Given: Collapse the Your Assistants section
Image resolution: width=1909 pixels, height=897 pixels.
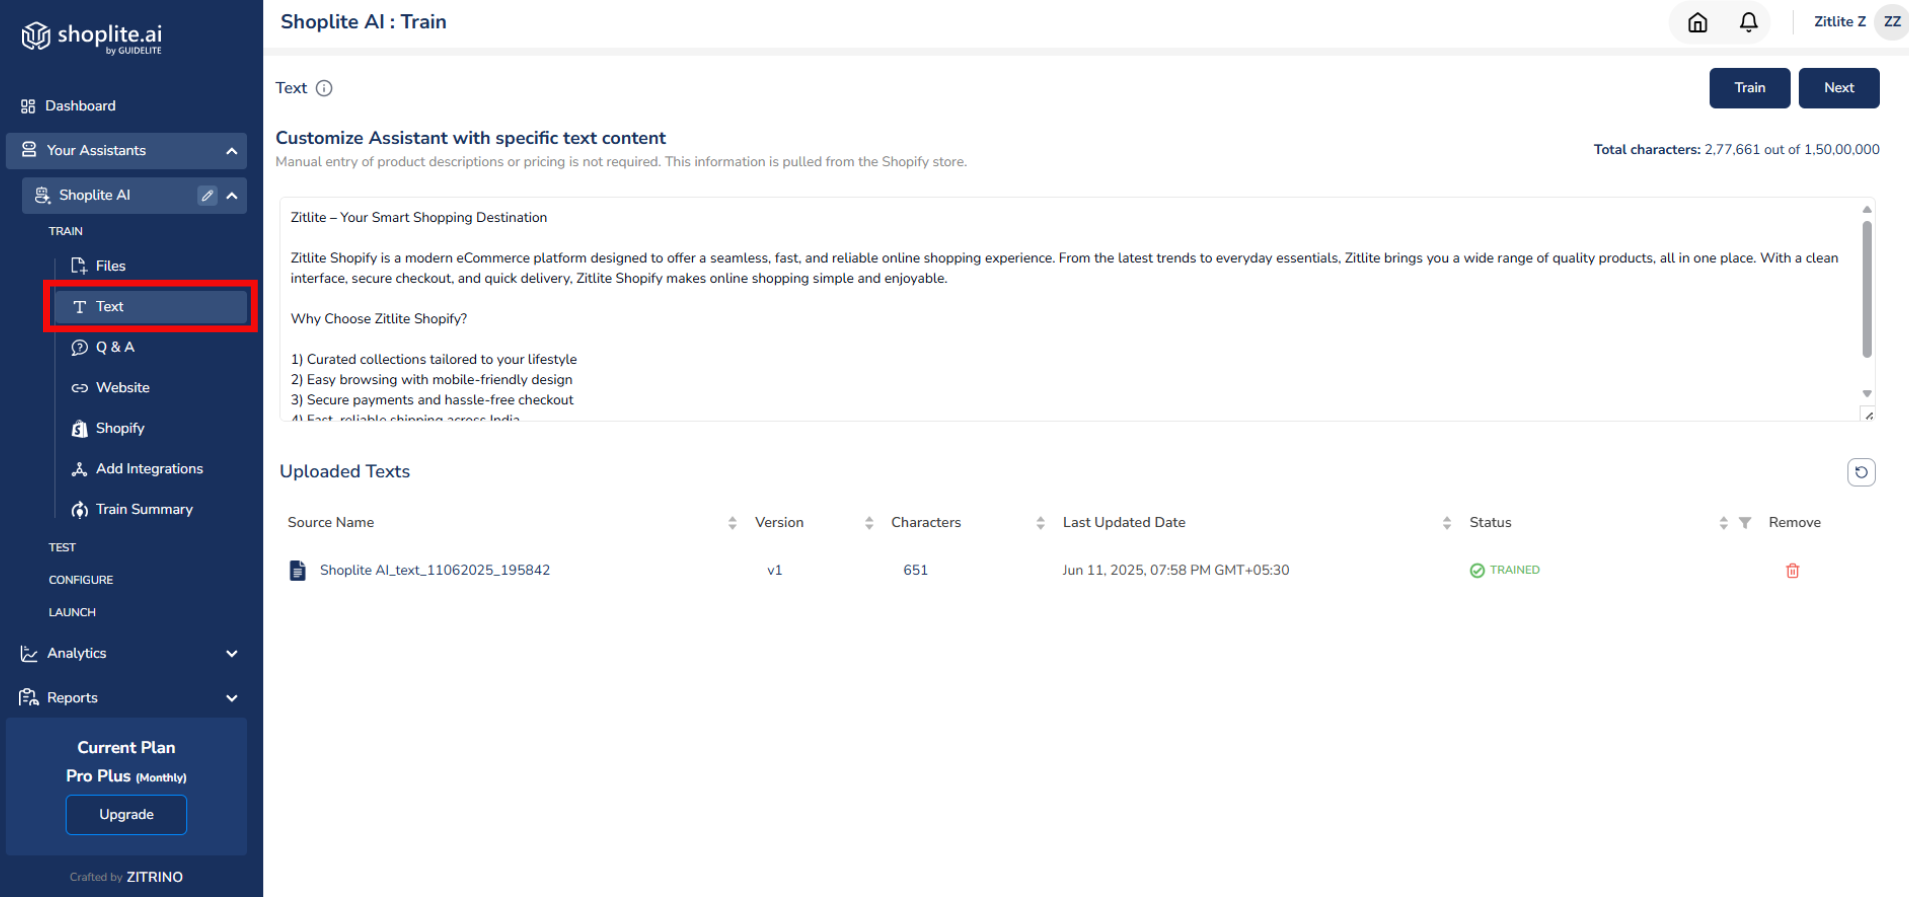Looking at the screenshot, I should click(x=231, y=151).
